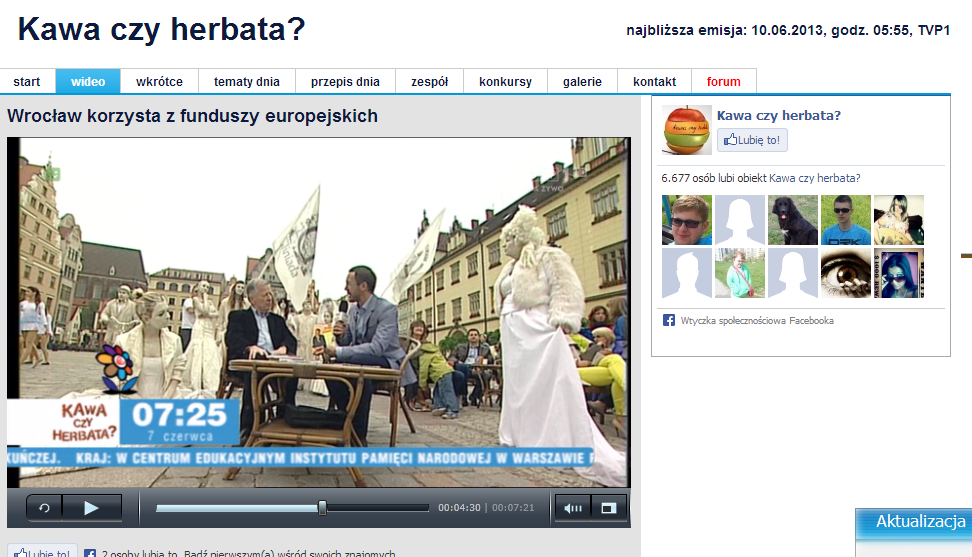The height and width of the screenshot is (557, 972).
Task: Open profile photo of woman top right
Action: 899,220
